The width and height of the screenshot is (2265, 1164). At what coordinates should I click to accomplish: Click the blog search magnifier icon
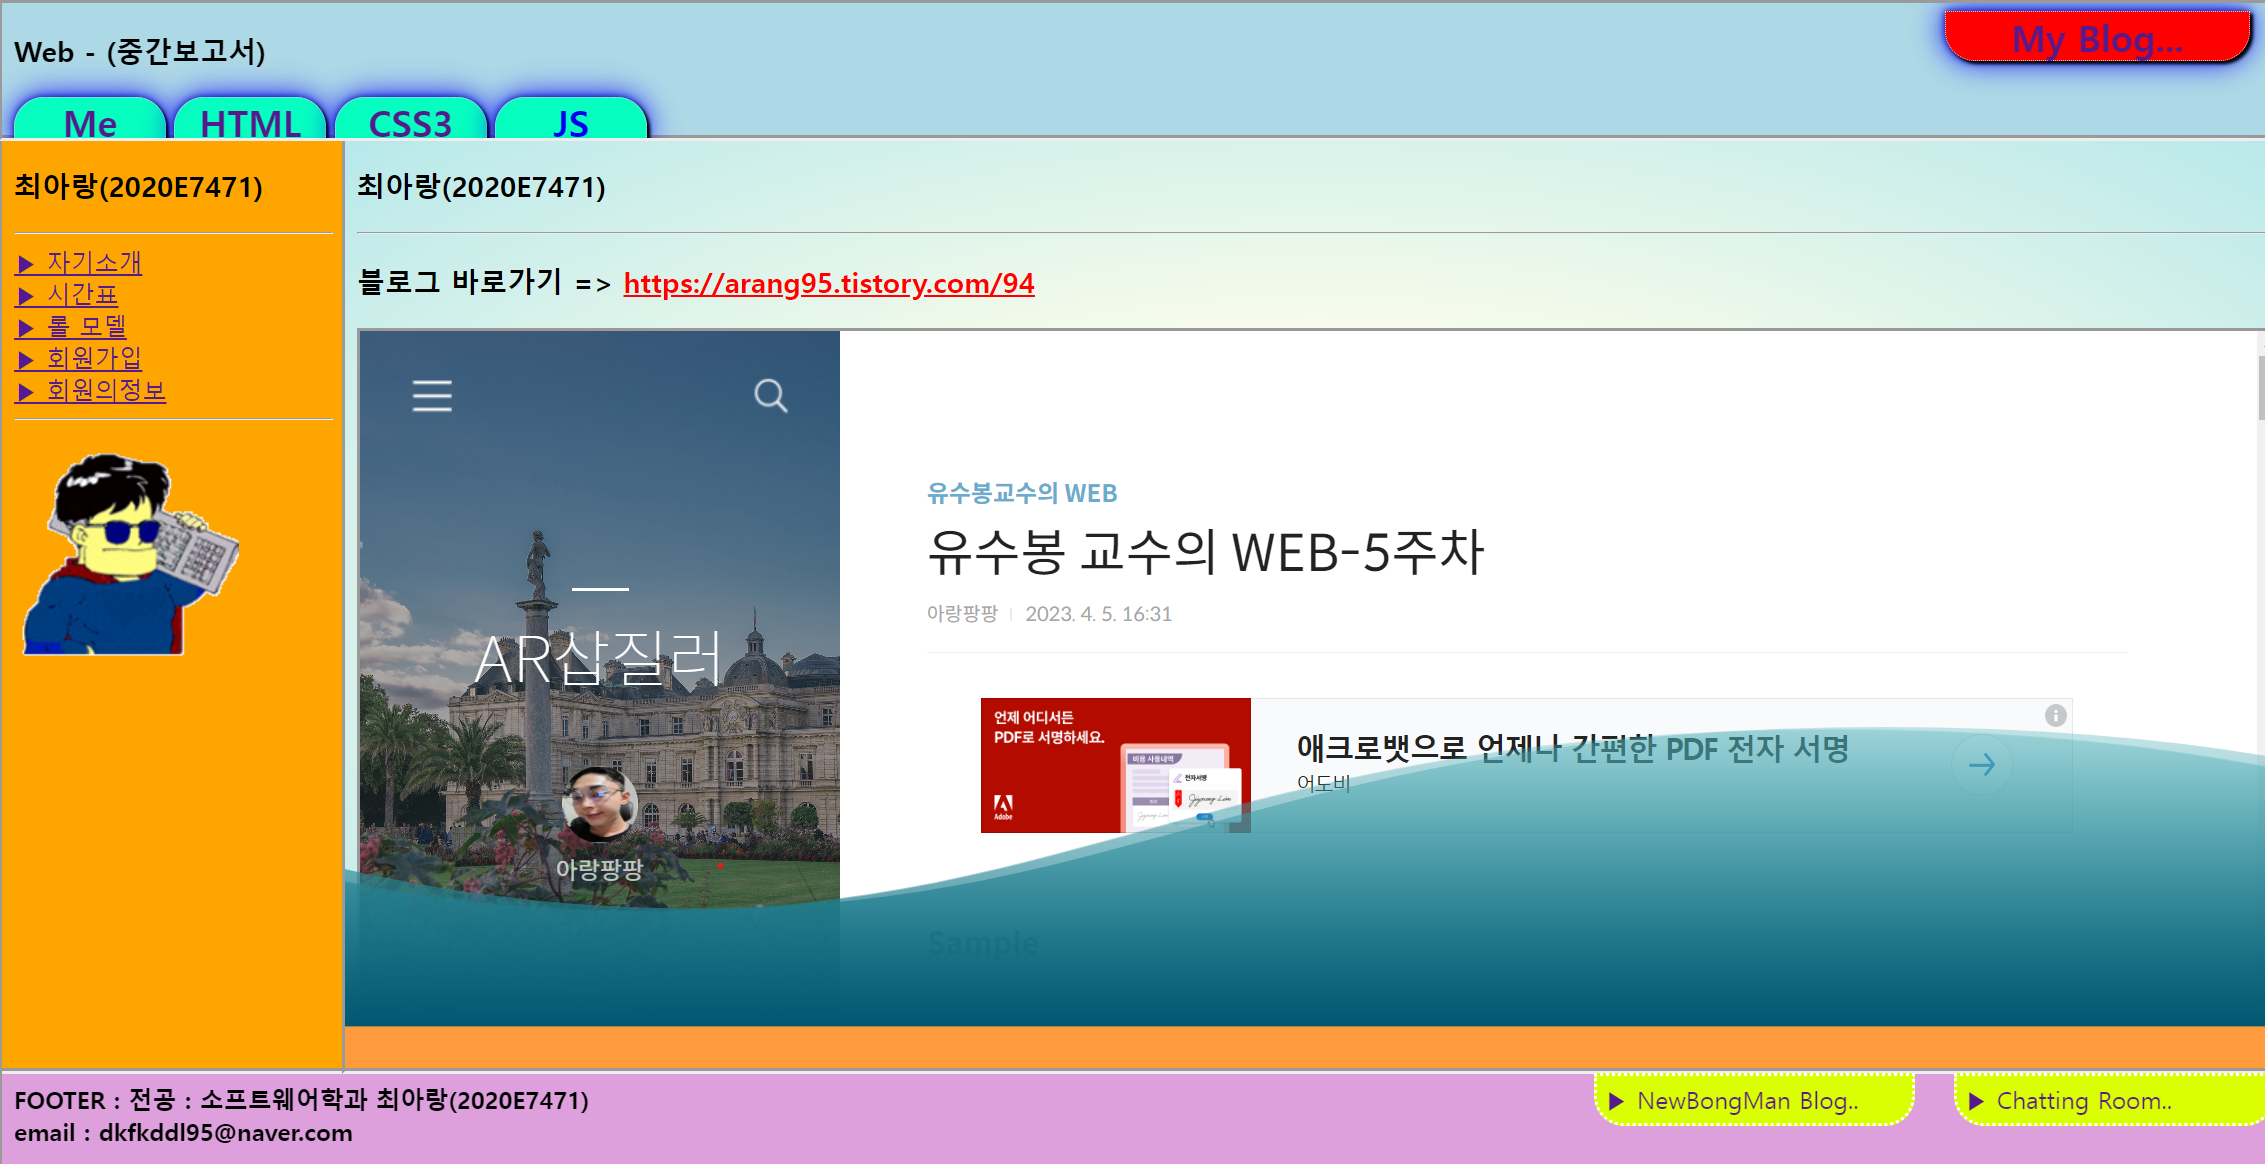[770, 396]
